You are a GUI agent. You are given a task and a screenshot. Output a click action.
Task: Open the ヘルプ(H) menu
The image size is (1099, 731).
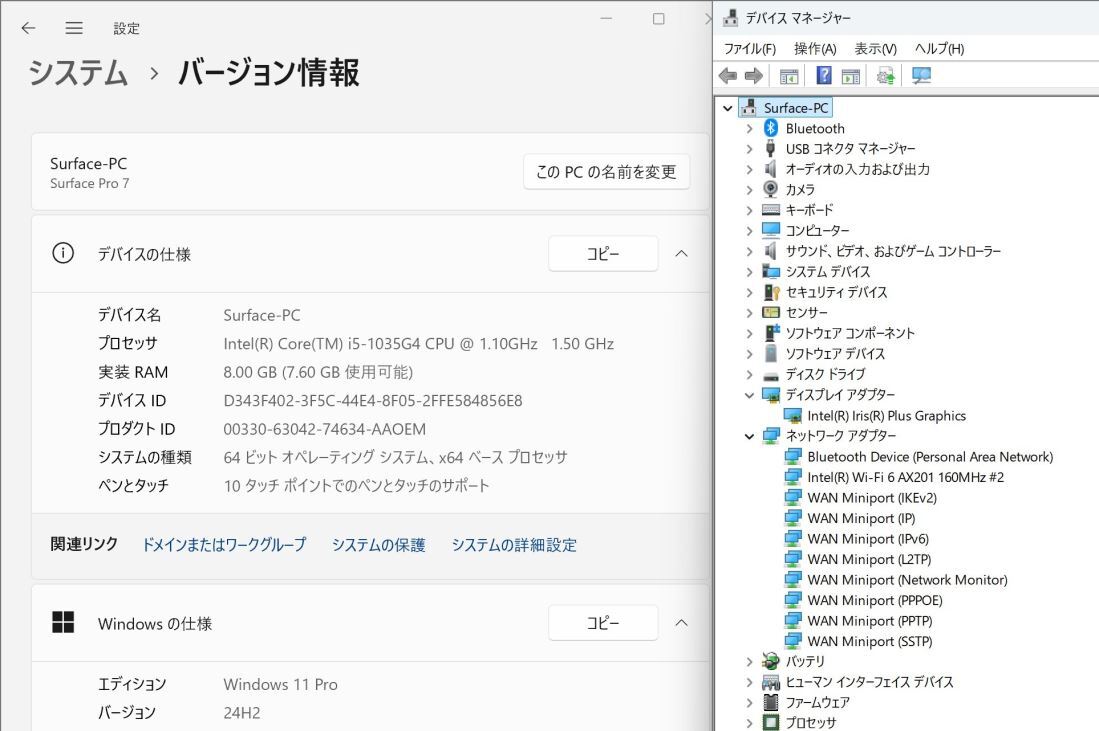click(x=939, y=48)
